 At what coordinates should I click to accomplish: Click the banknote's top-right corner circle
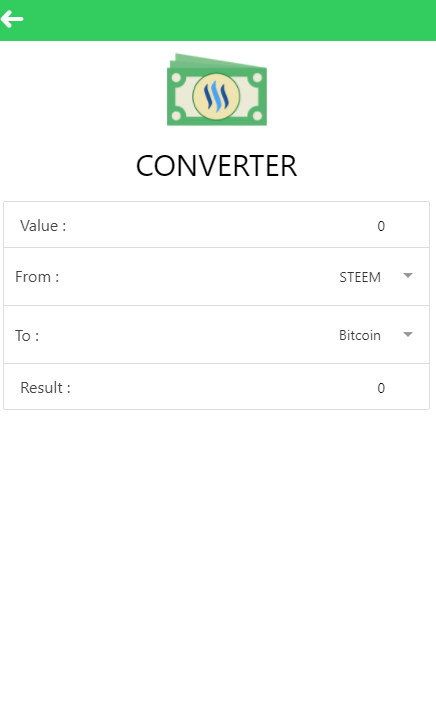click(x=257, y=77)
